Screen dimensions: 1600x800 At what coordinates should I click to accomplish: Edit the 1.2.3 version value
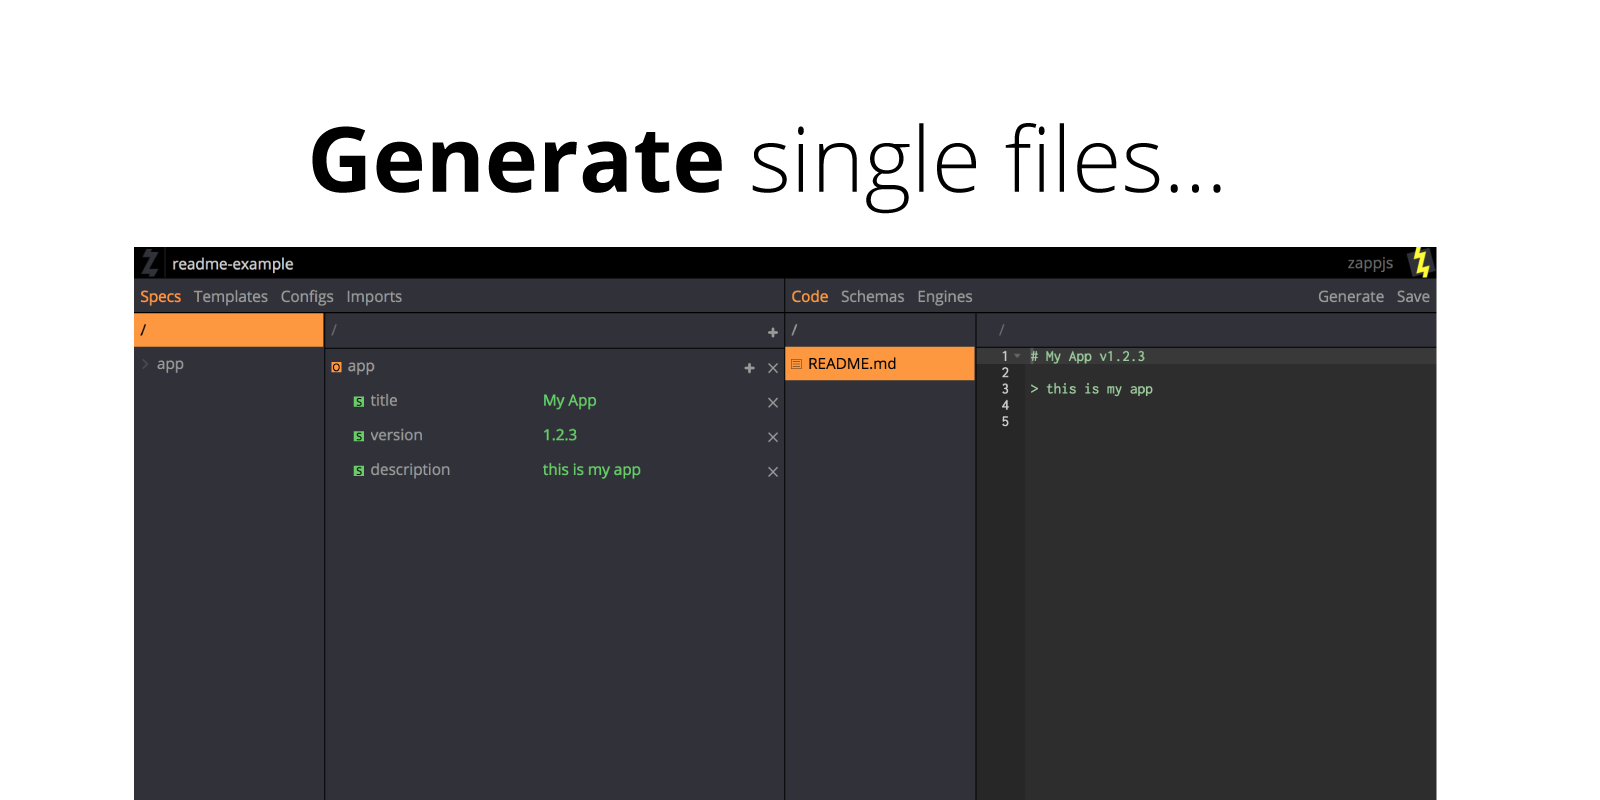(560, 435)
